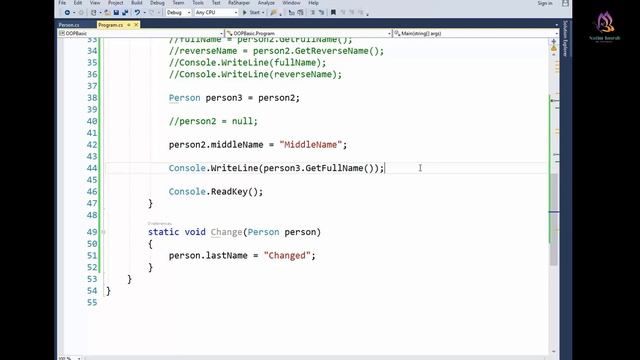Pin the Program.cs tab

(x=129, y=25)
